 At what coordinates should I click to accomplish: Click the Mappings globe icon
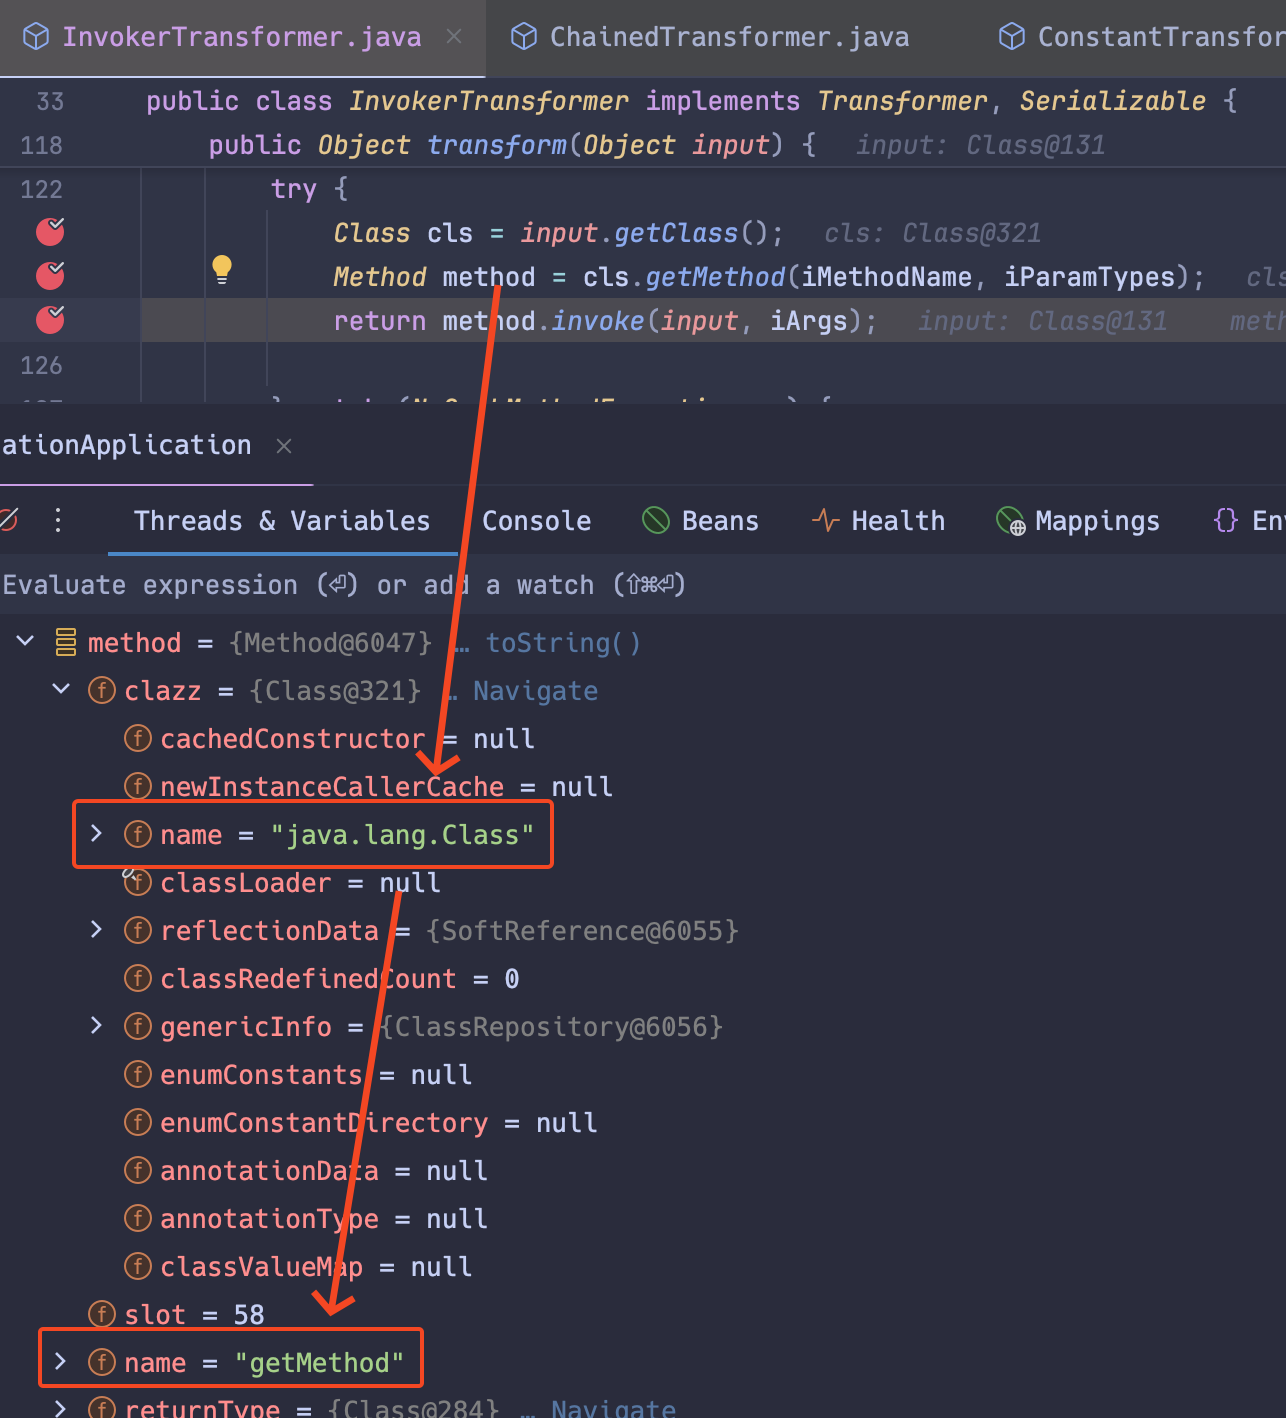tap(1008, 520)
